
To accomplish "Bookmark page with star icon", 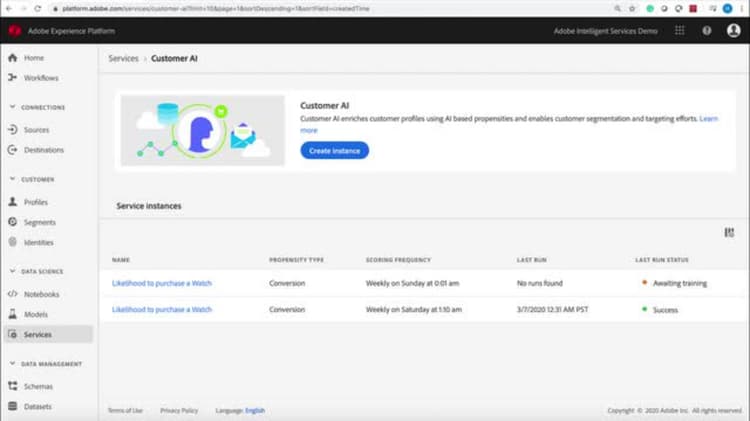I will point(632,9).
